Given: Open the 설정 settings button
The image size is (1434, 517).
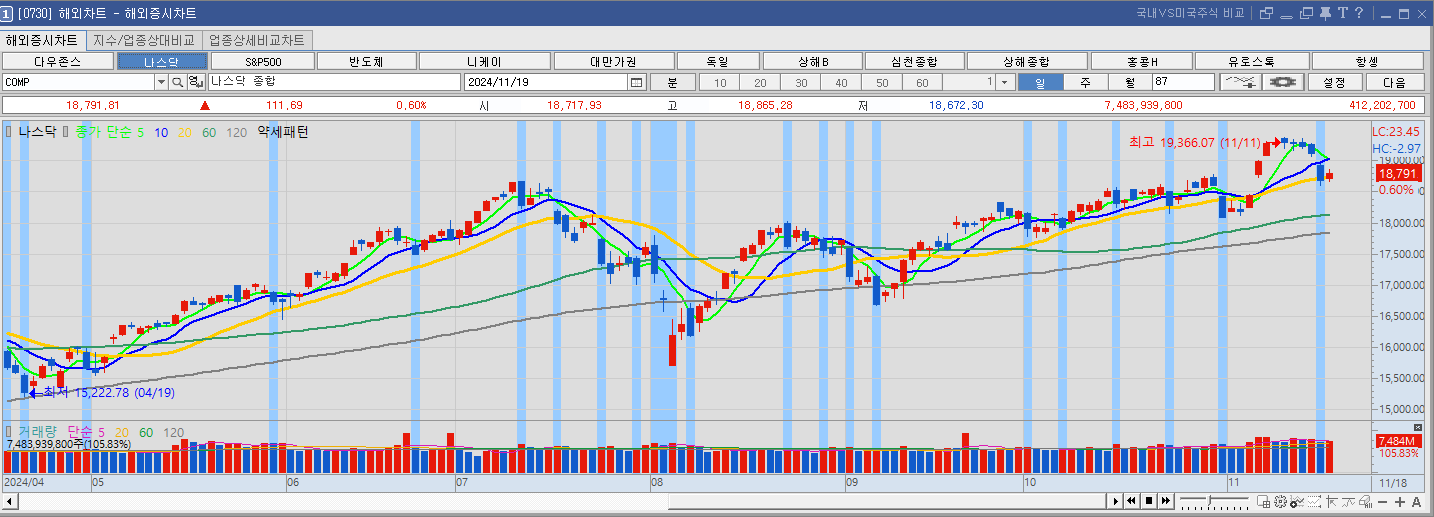Looking at the screenshot, I should click(x=1333, y=82).
